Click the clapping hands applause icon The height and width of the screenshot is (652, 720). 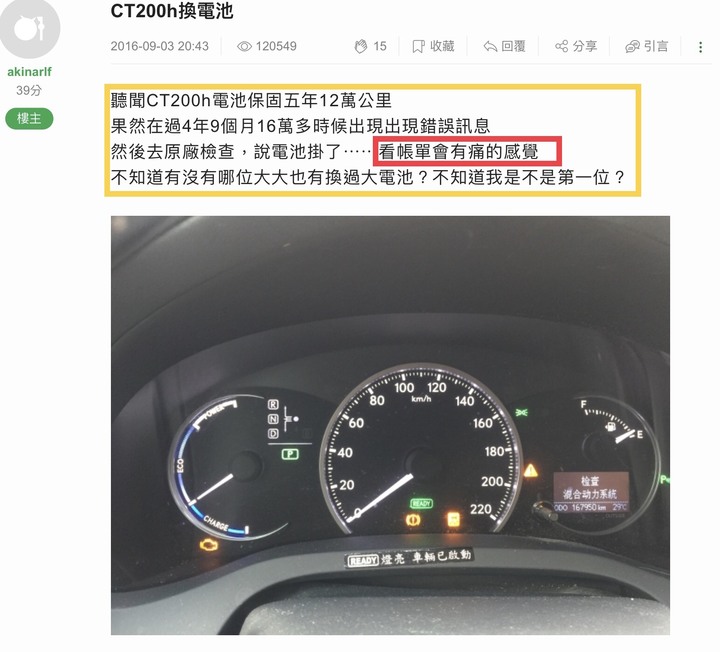coord(361,46)
